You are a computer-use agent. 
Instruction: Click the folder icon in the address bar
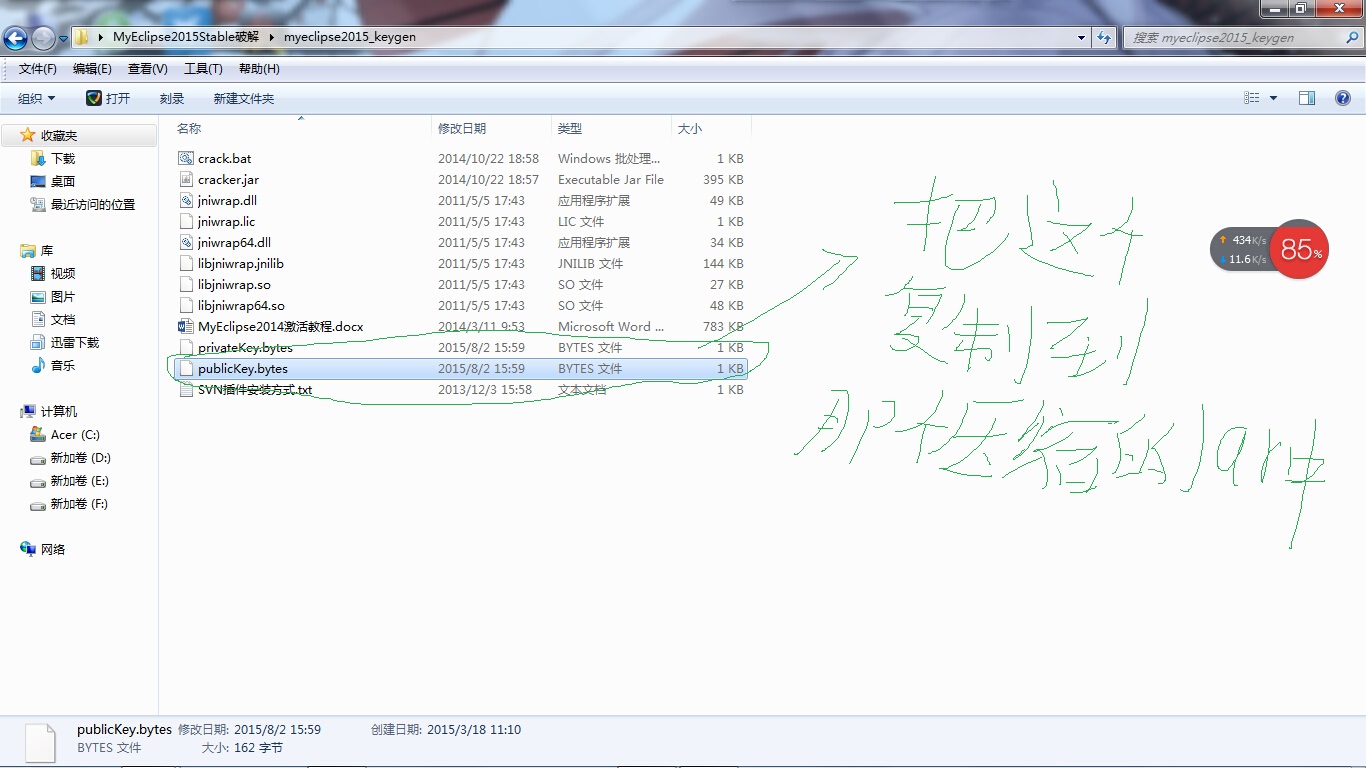click(x=82, y=37)
